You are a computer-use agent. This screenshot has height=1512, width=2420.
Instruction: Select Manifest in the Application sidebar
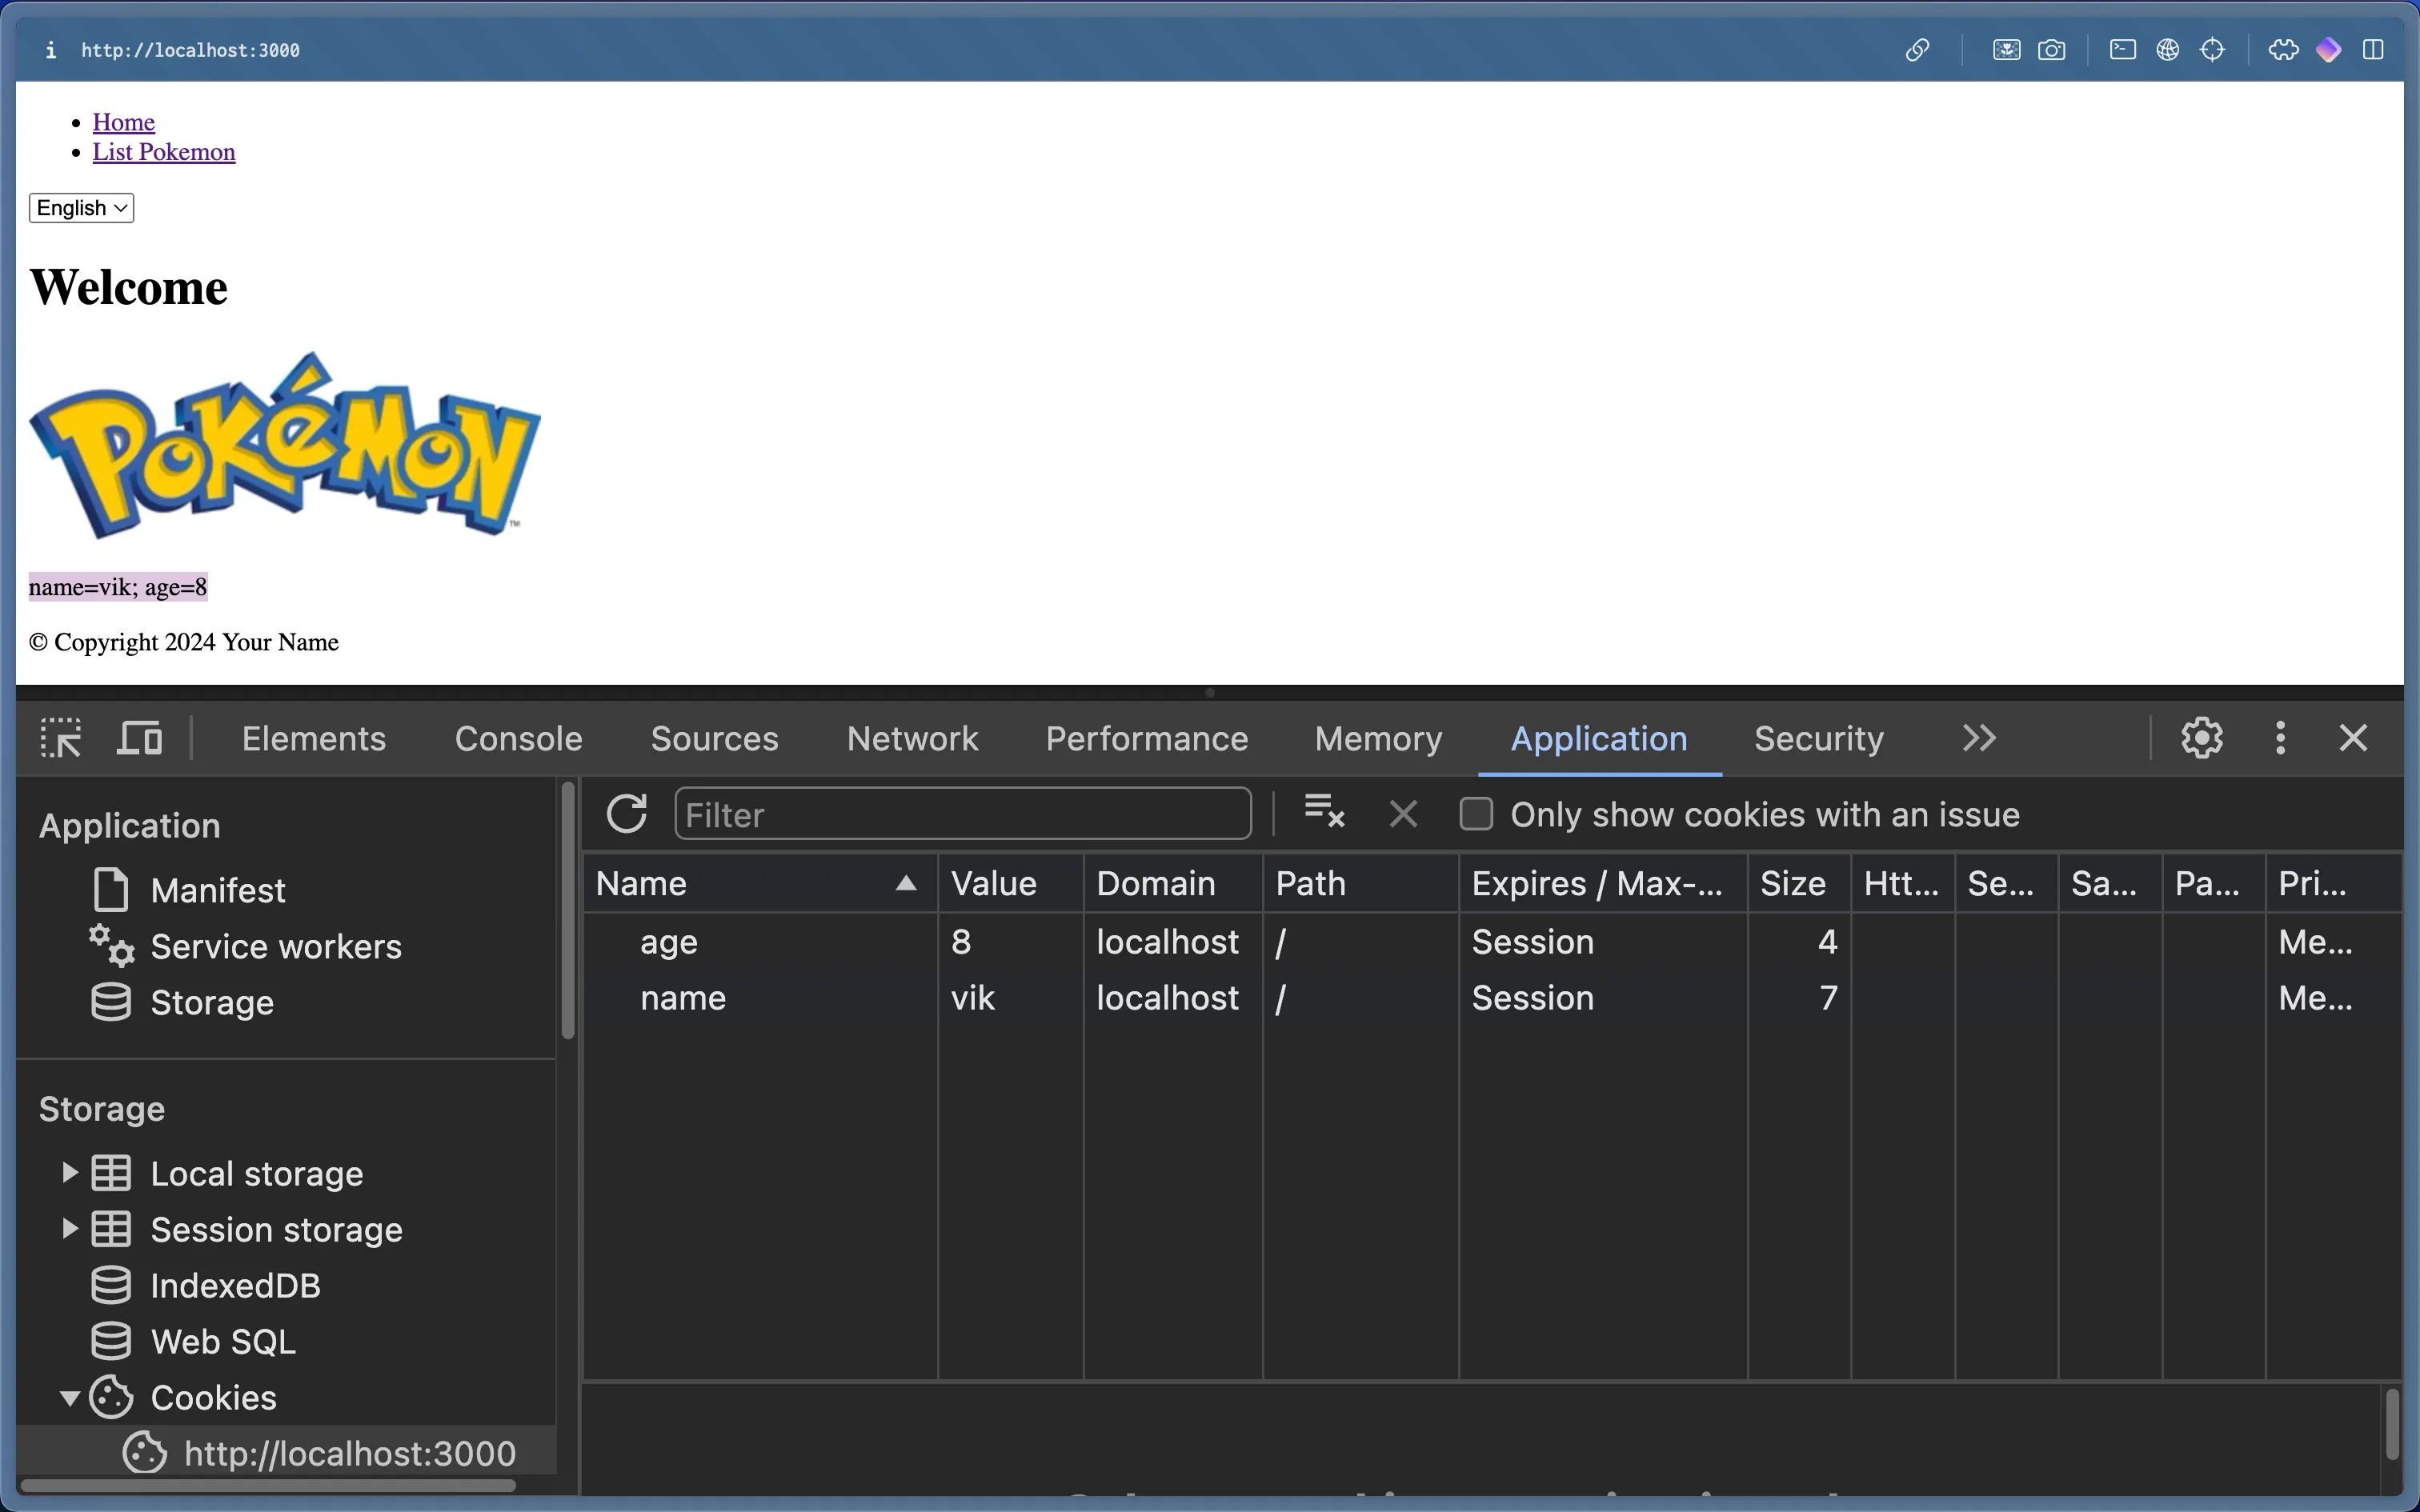(218, 890)
